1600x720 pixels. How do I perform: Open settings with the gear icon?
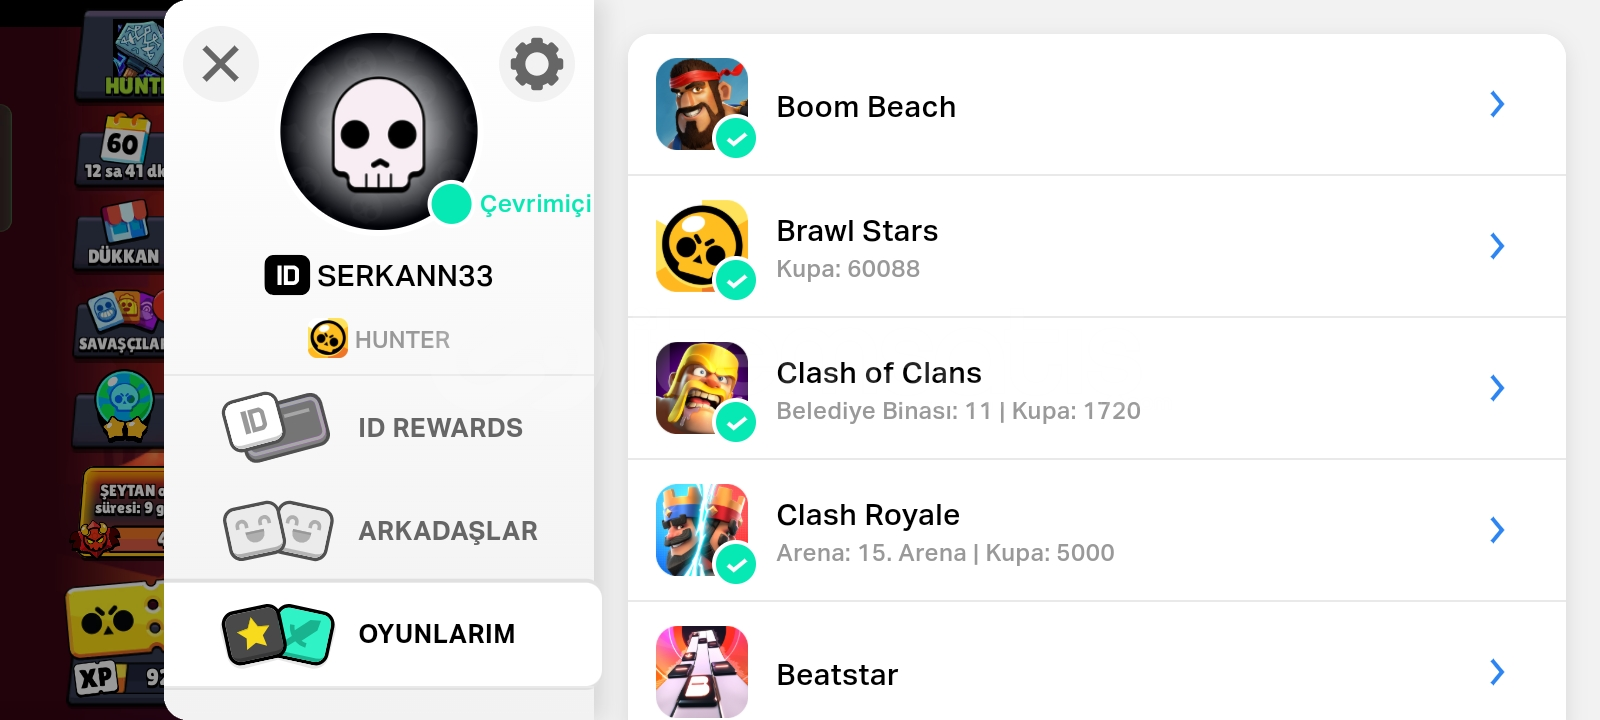(x=537, y=64)
